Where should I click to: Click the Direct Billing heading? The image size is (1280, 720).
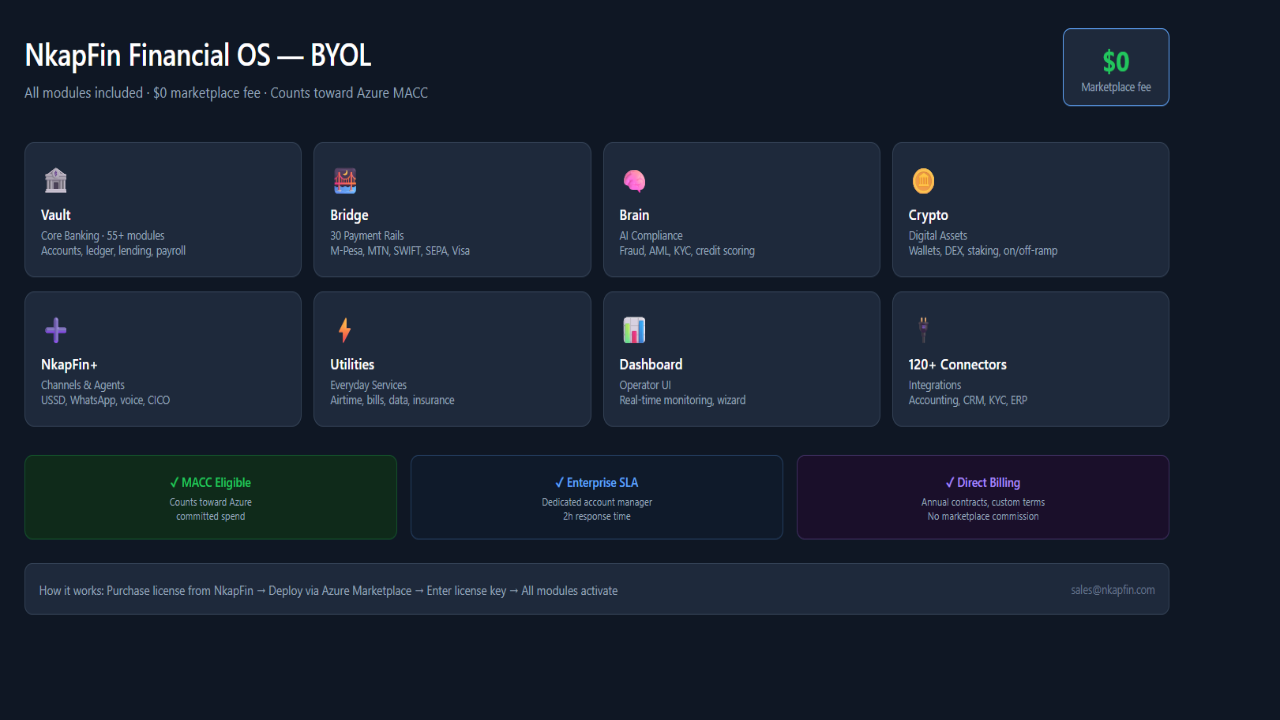click(x=983, y=483)
